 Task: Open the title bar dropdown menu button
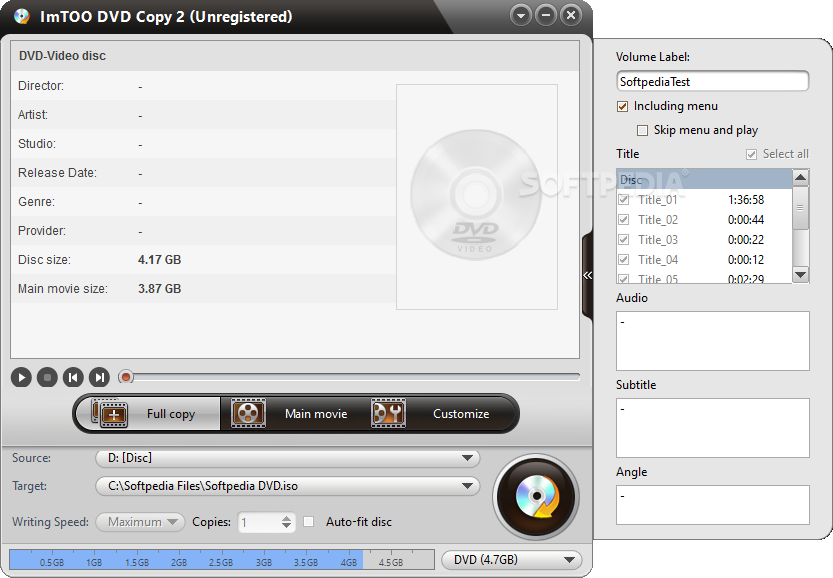pos(521,15)
